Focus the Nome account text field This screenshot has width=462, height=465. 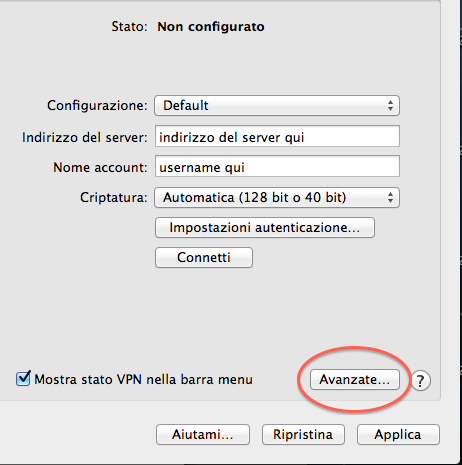pos(277,166)
